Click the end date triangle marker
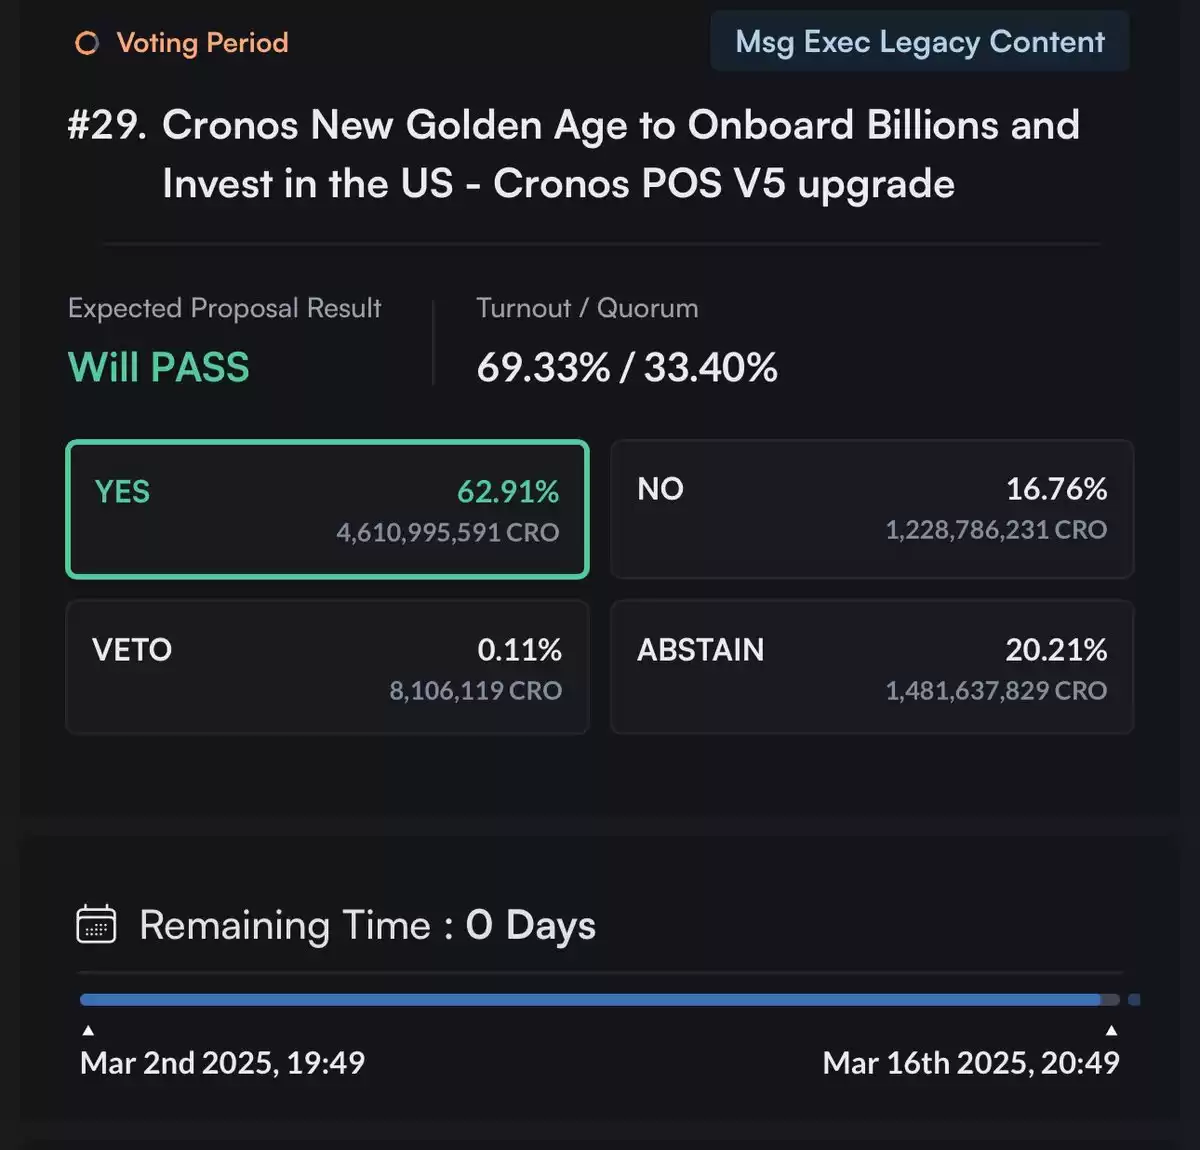 1111,1029
